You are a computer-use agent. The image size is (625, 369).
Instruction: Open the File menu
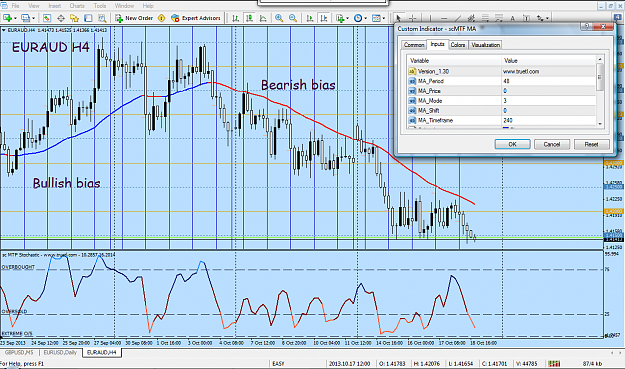click(x=16, y=6)
